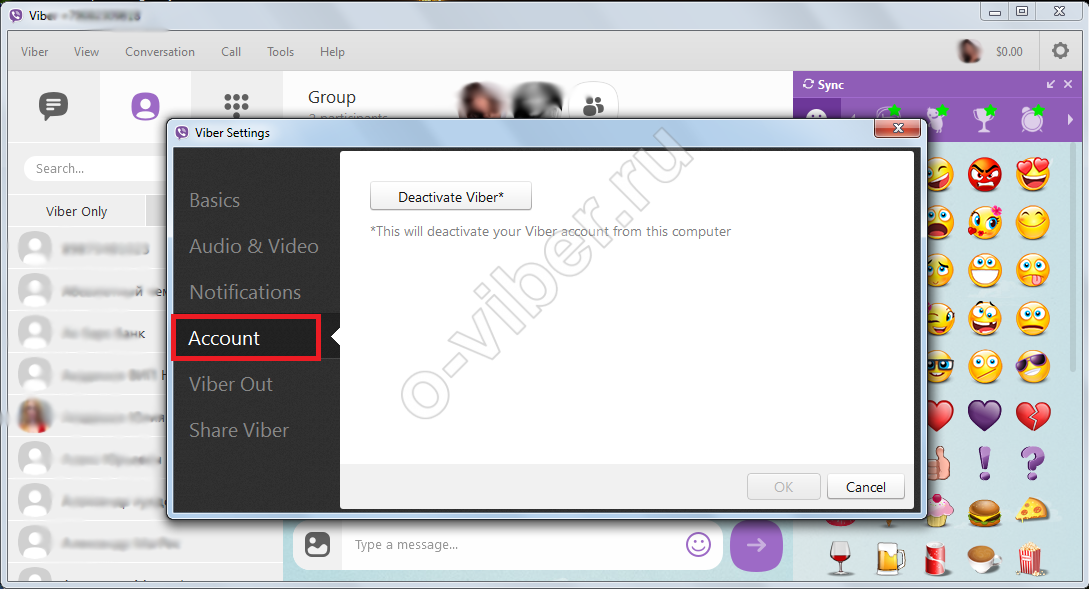Open the chats list icon
Viewport: 1089px width, 589px height.
pyautogui.click(x=53, y=106)
